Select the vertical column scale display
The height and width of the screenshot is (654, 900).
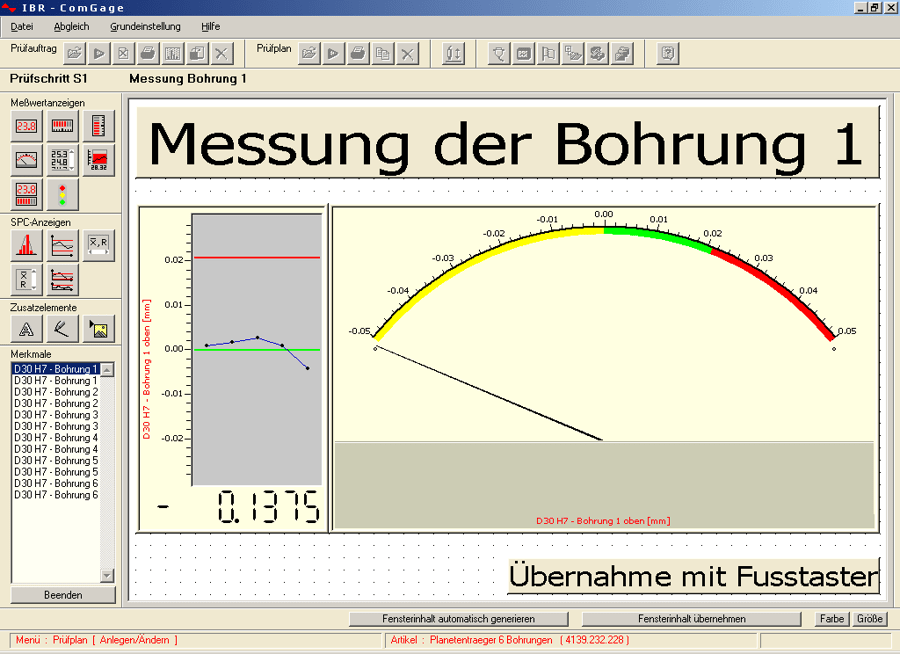click(99, 126)
